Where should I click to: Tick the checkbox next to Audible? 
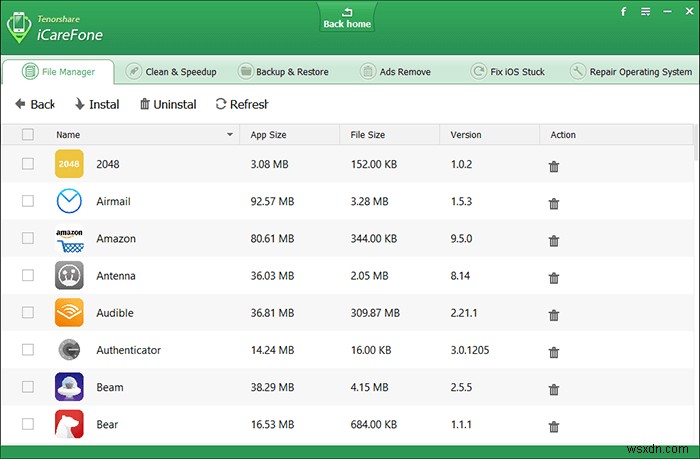tap(28, 313)
